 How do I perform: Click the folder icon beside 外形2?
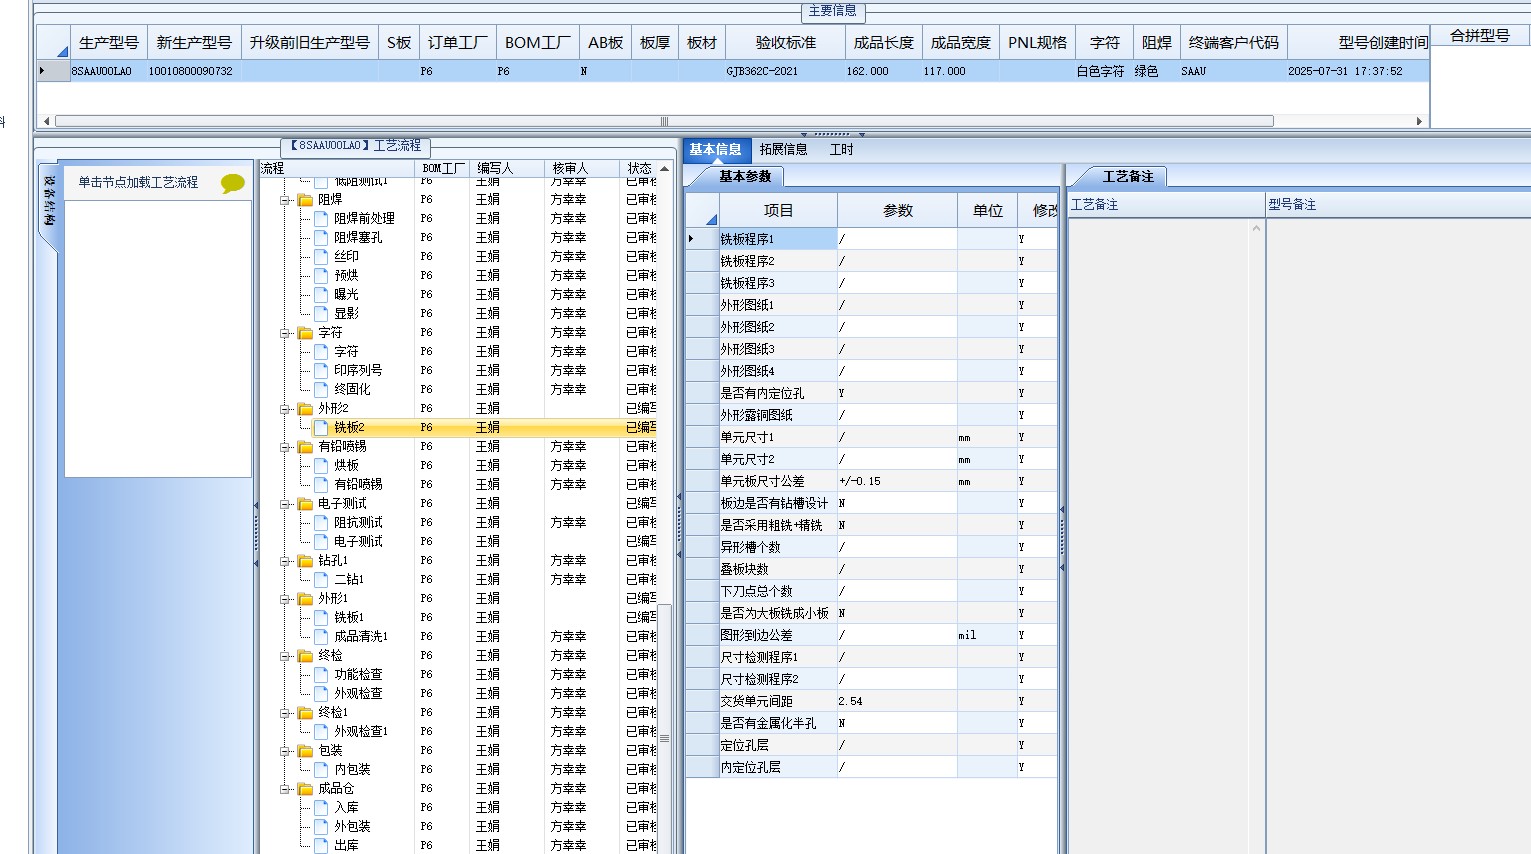click(306, 409)
